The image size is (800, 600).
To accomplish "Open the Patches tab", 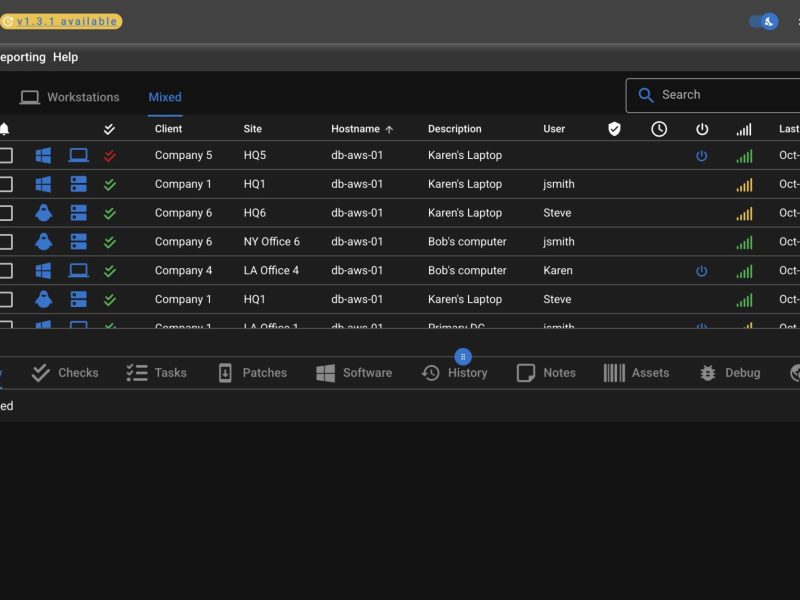I will tap(252, 373).
